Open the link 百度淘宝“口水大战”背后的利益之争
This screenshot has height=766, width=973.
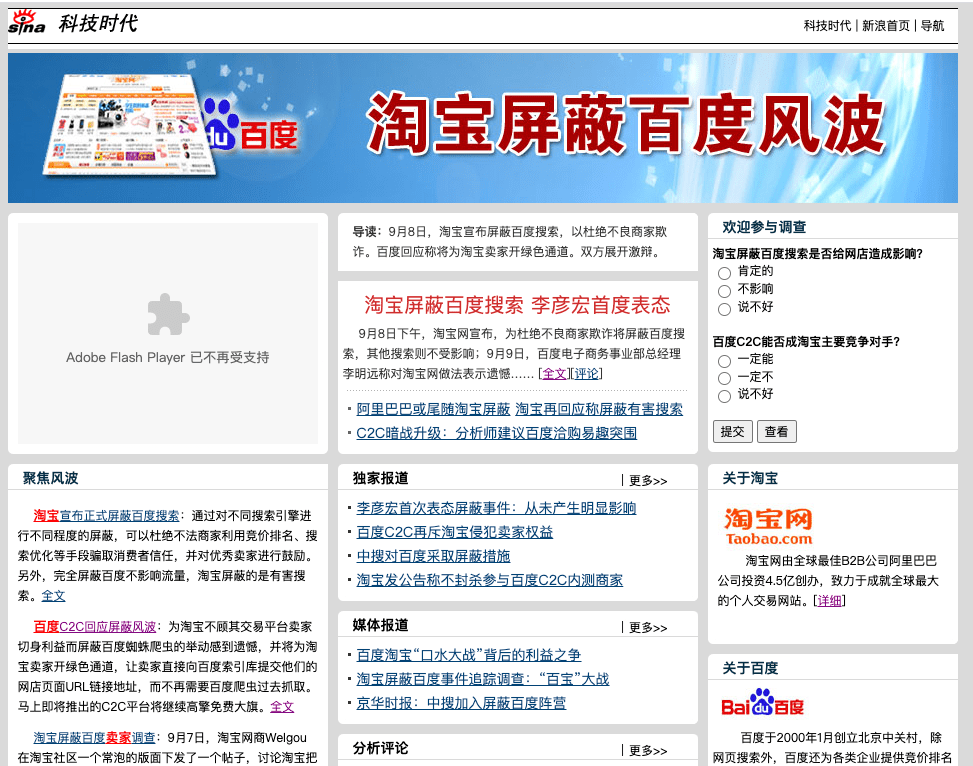pyautogui.click(x=469, y=655)
